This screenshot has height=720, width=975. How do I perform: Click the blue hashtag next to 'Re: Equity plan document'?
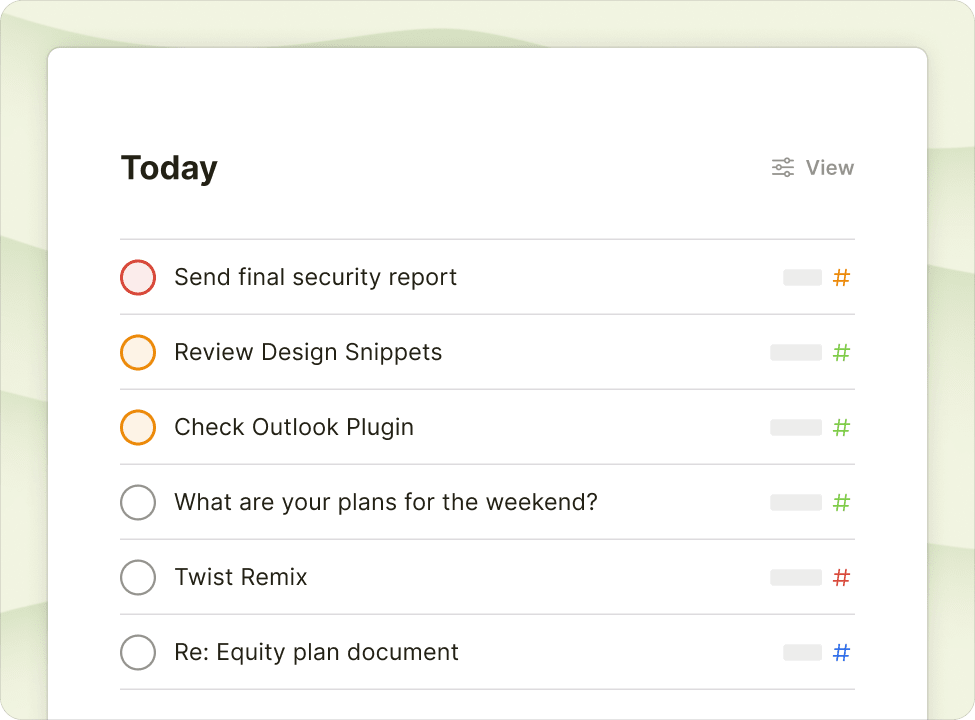point(840,653)
